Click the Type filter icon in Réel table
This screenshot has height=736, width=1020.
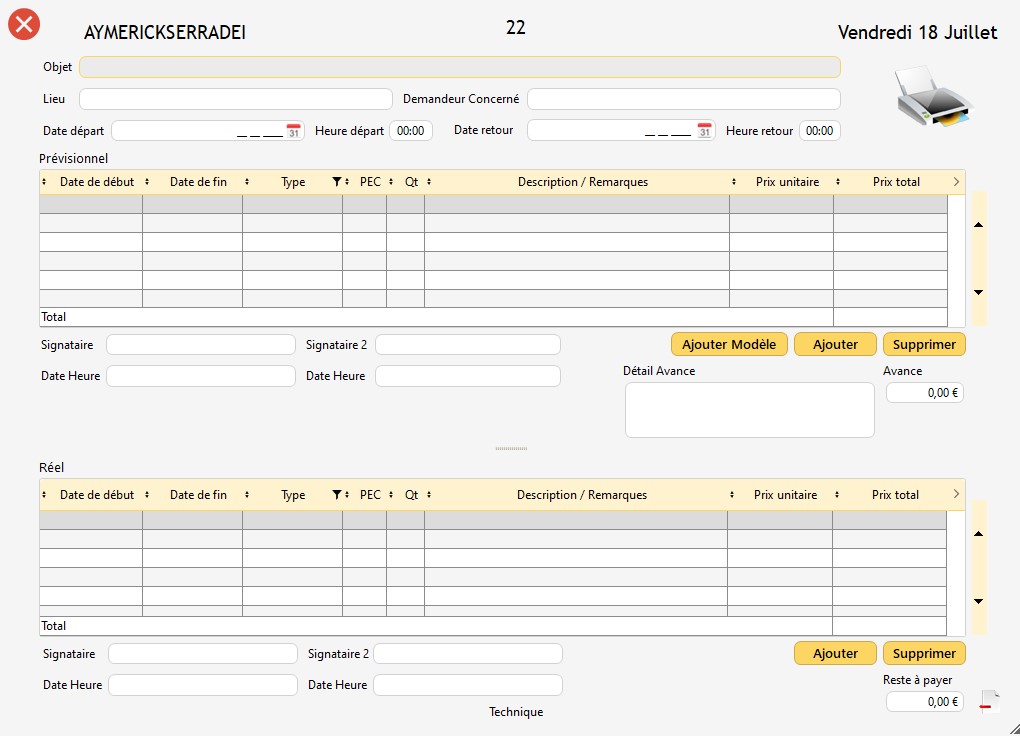click(337, 495)
